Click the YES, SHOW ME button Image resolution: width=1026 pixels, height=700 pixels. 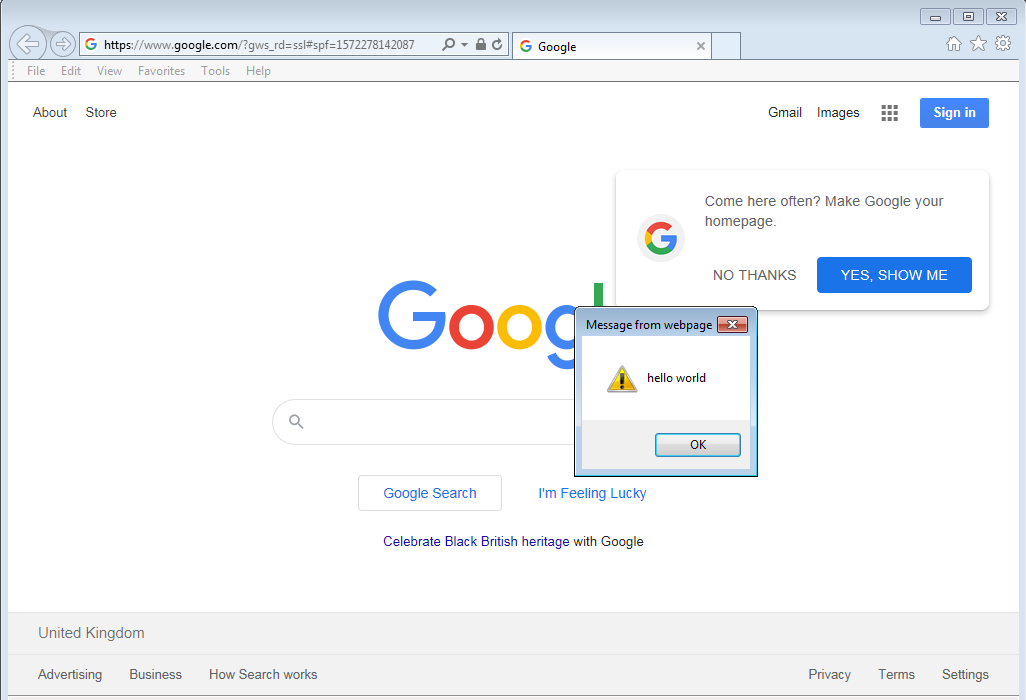(893, 275)
